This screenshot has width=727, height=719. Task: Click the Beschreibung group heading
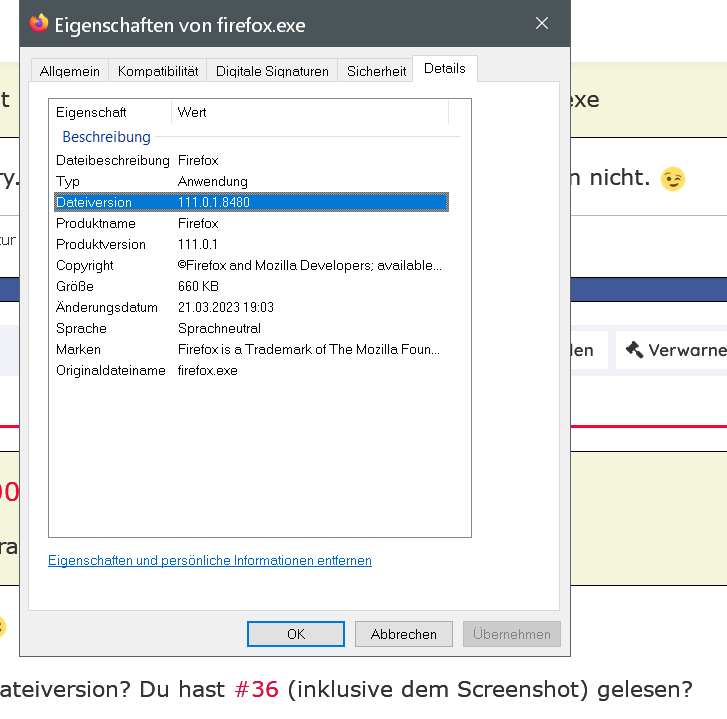point(106,137)
